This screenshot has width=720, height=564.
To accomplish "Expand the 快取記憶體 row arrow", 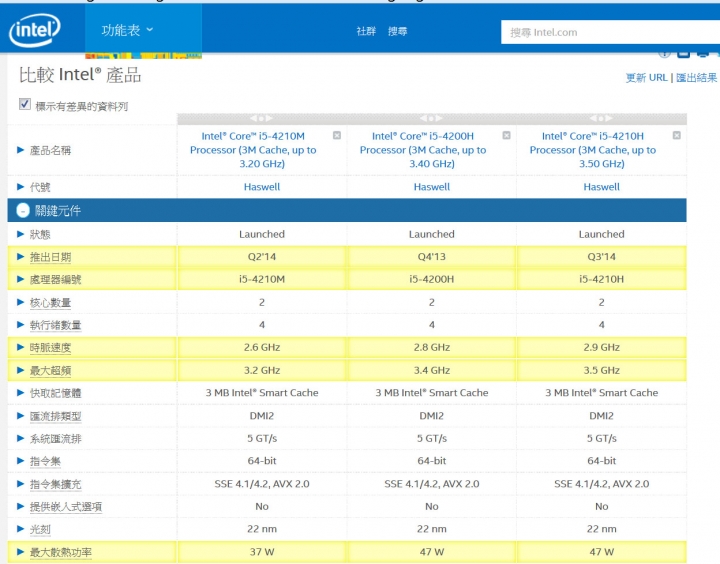I will 20,392.
